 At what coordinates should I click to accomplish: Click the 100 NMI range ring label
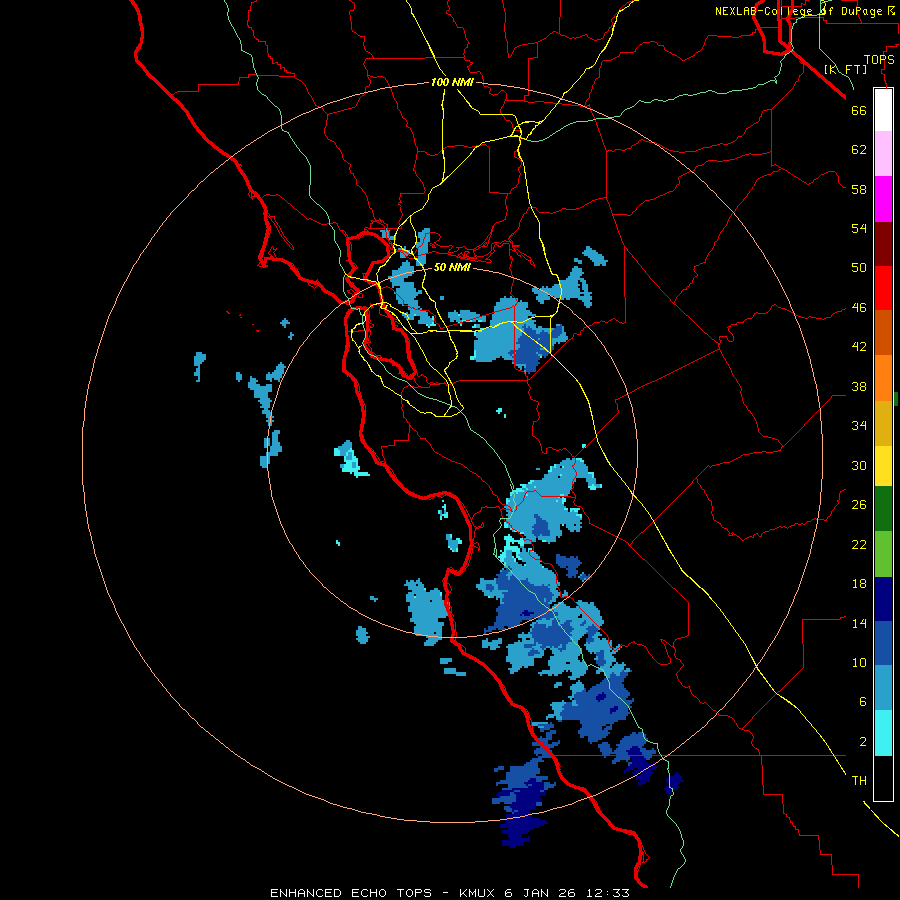tap(452, 83)
